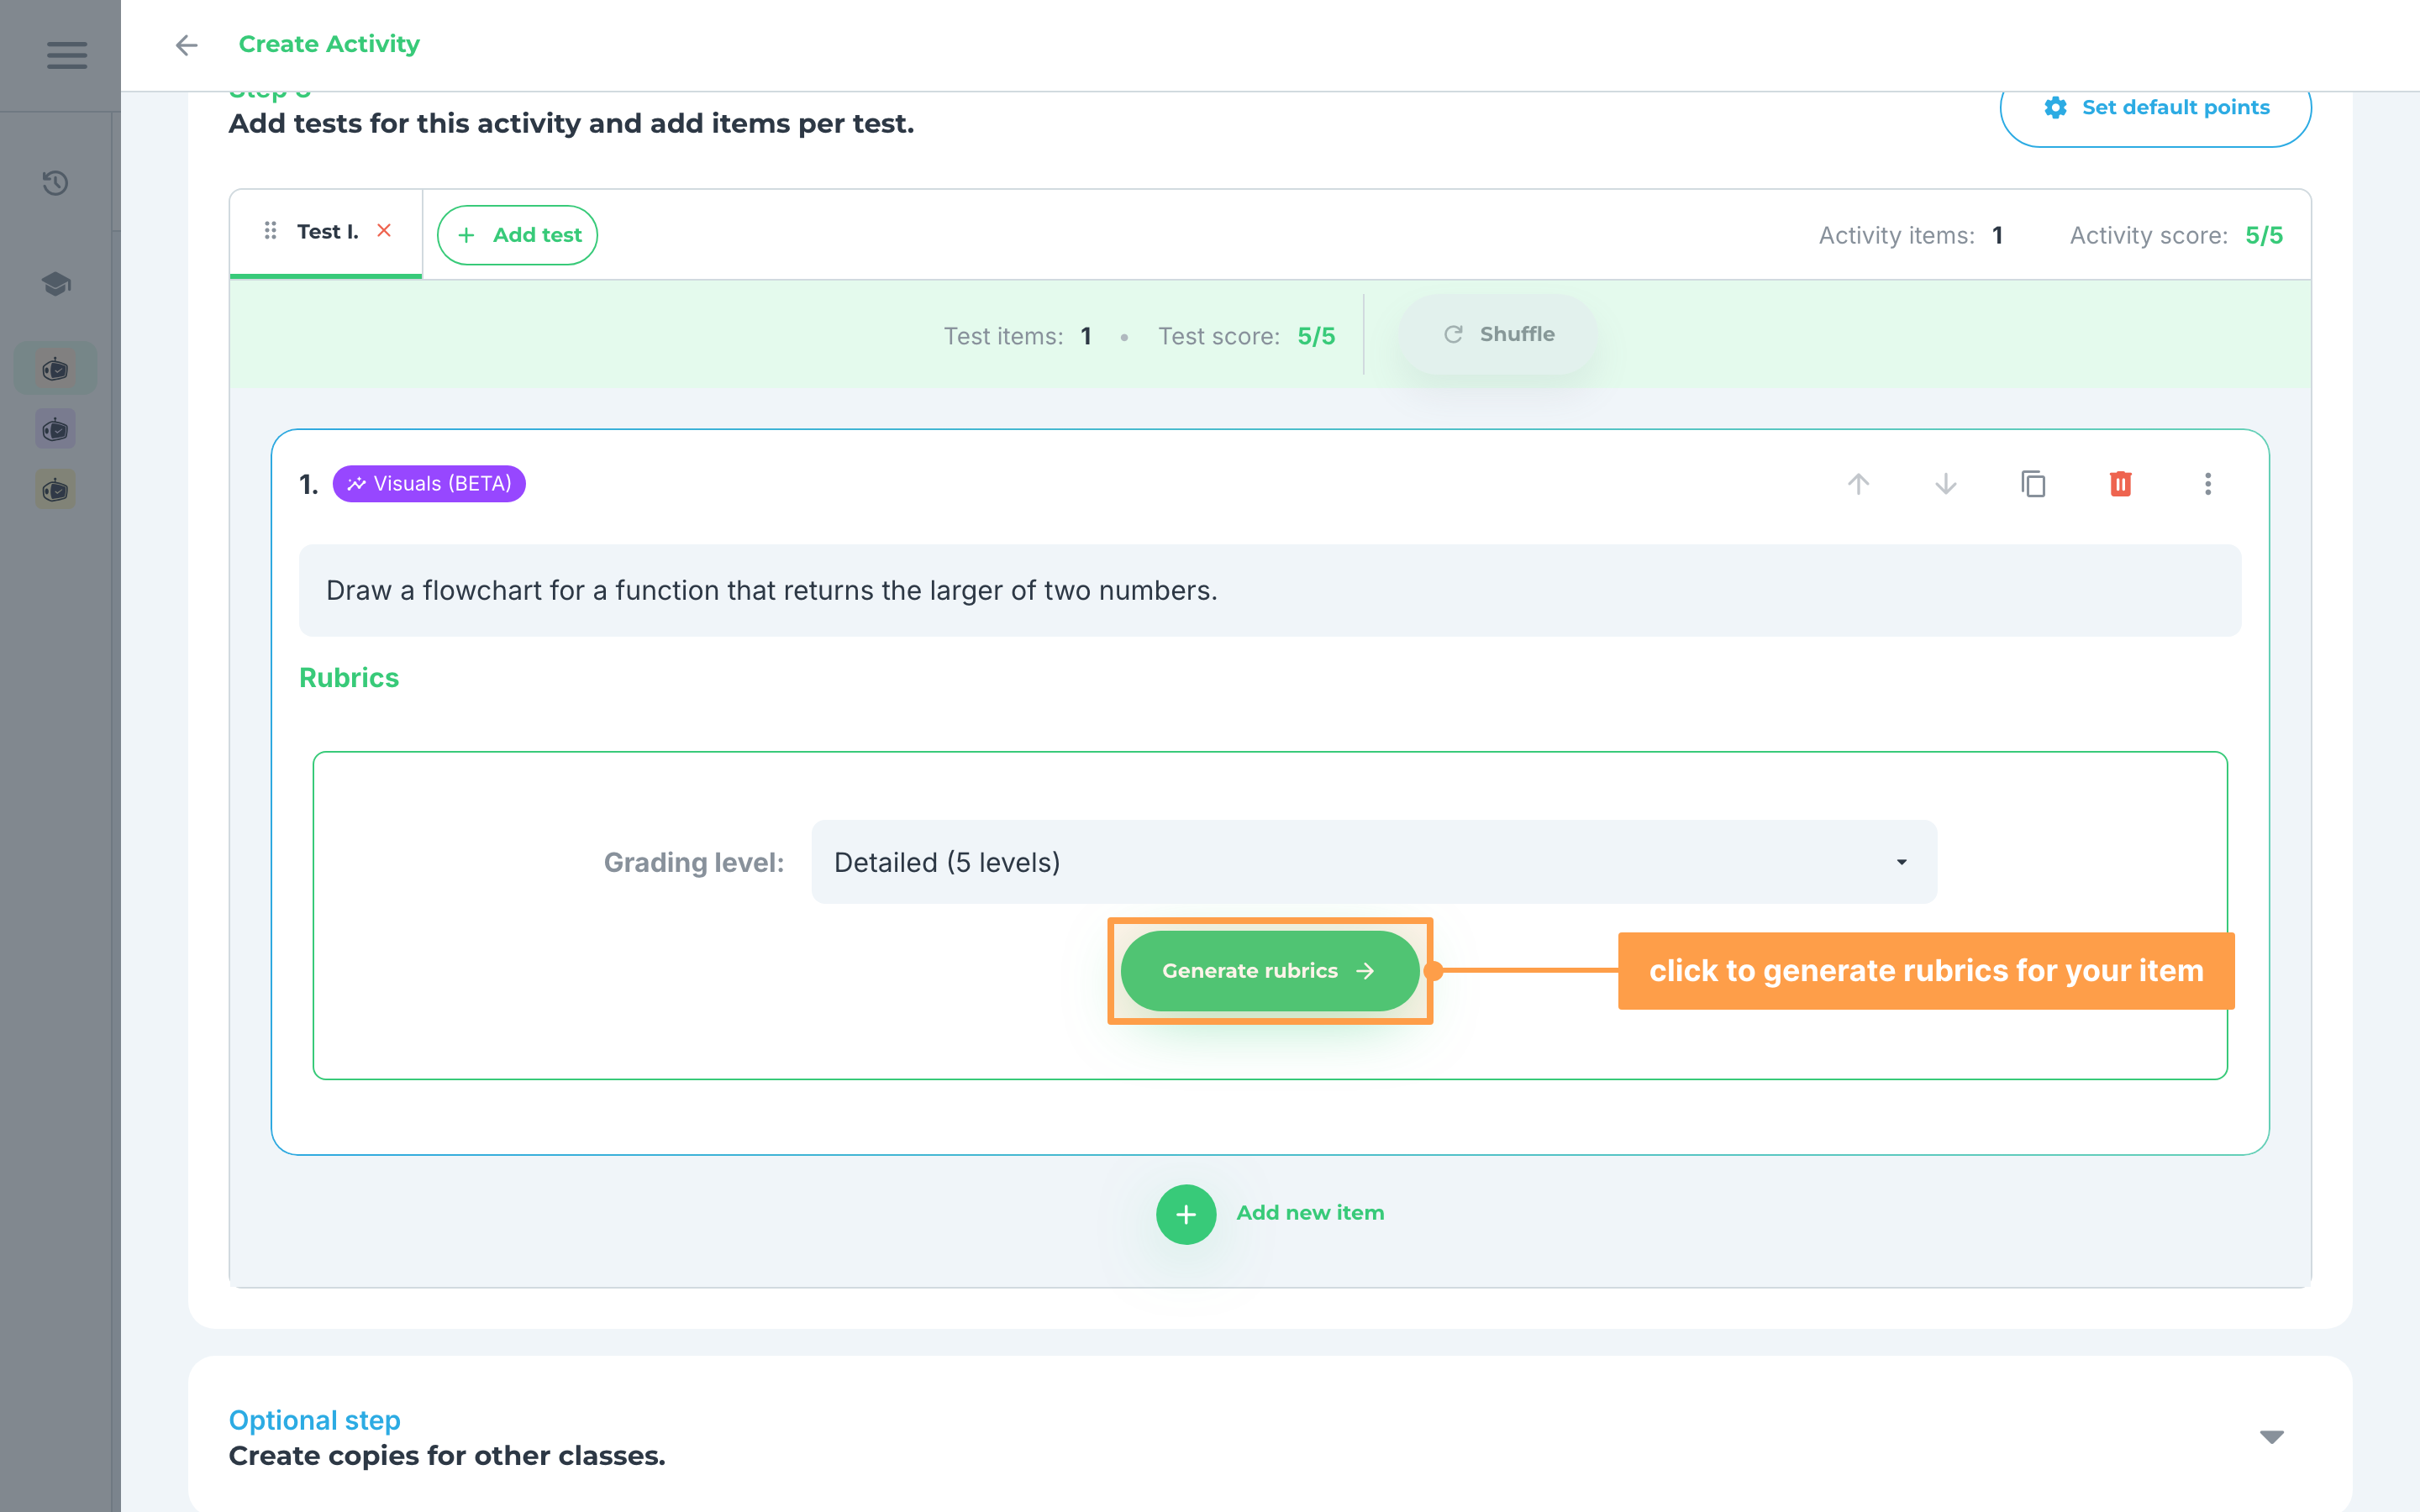Open Set default points
Image resolution: width=2420 pixels, height=1512 pixels.
2156,108
